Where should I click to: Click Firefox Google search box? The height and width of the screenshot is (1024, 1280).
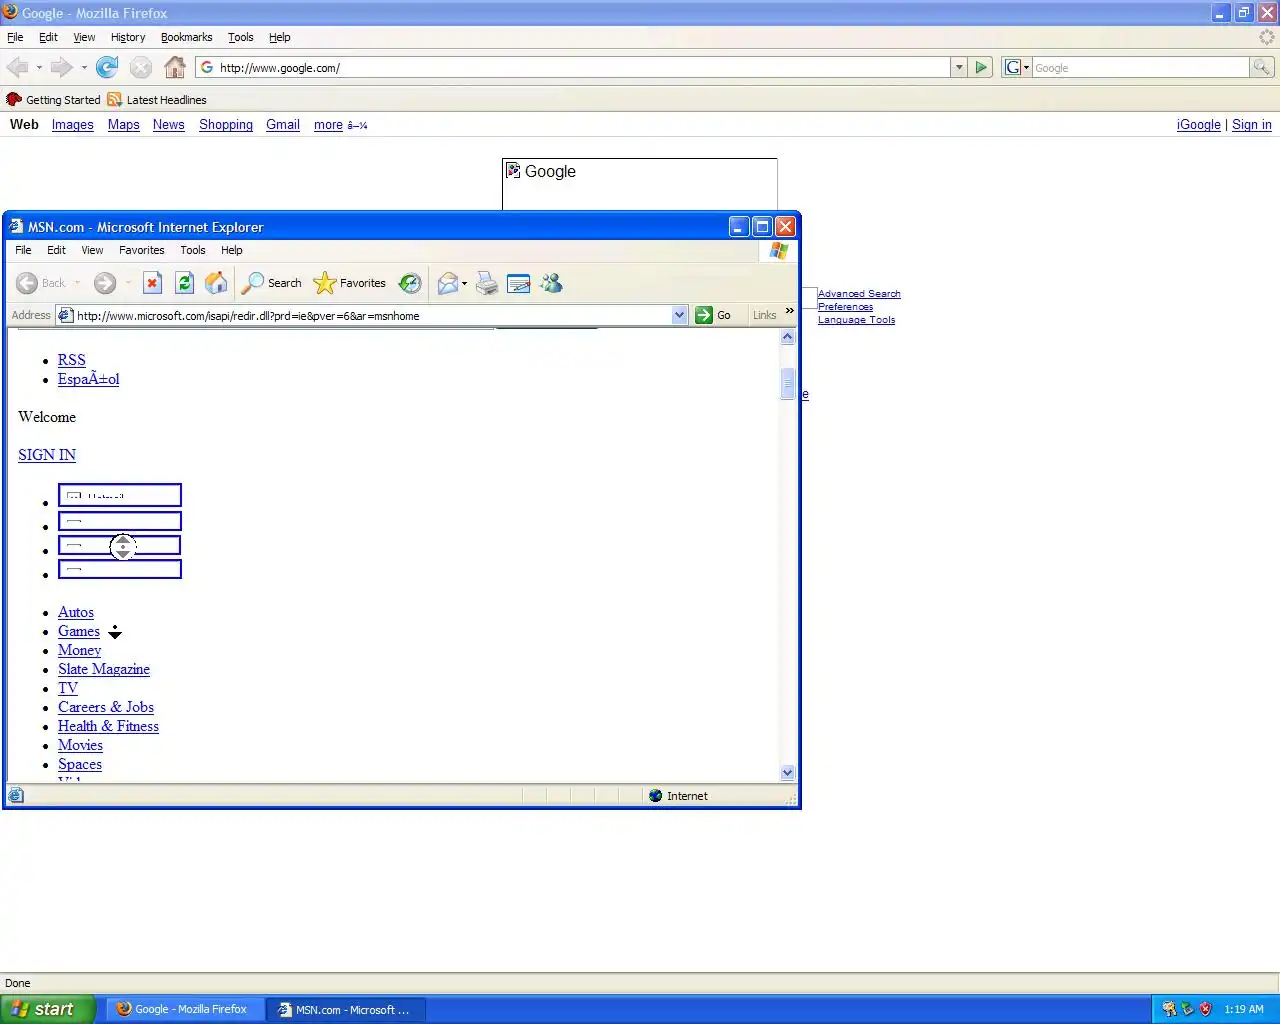pyautogui.click(x=1140, y=67)
